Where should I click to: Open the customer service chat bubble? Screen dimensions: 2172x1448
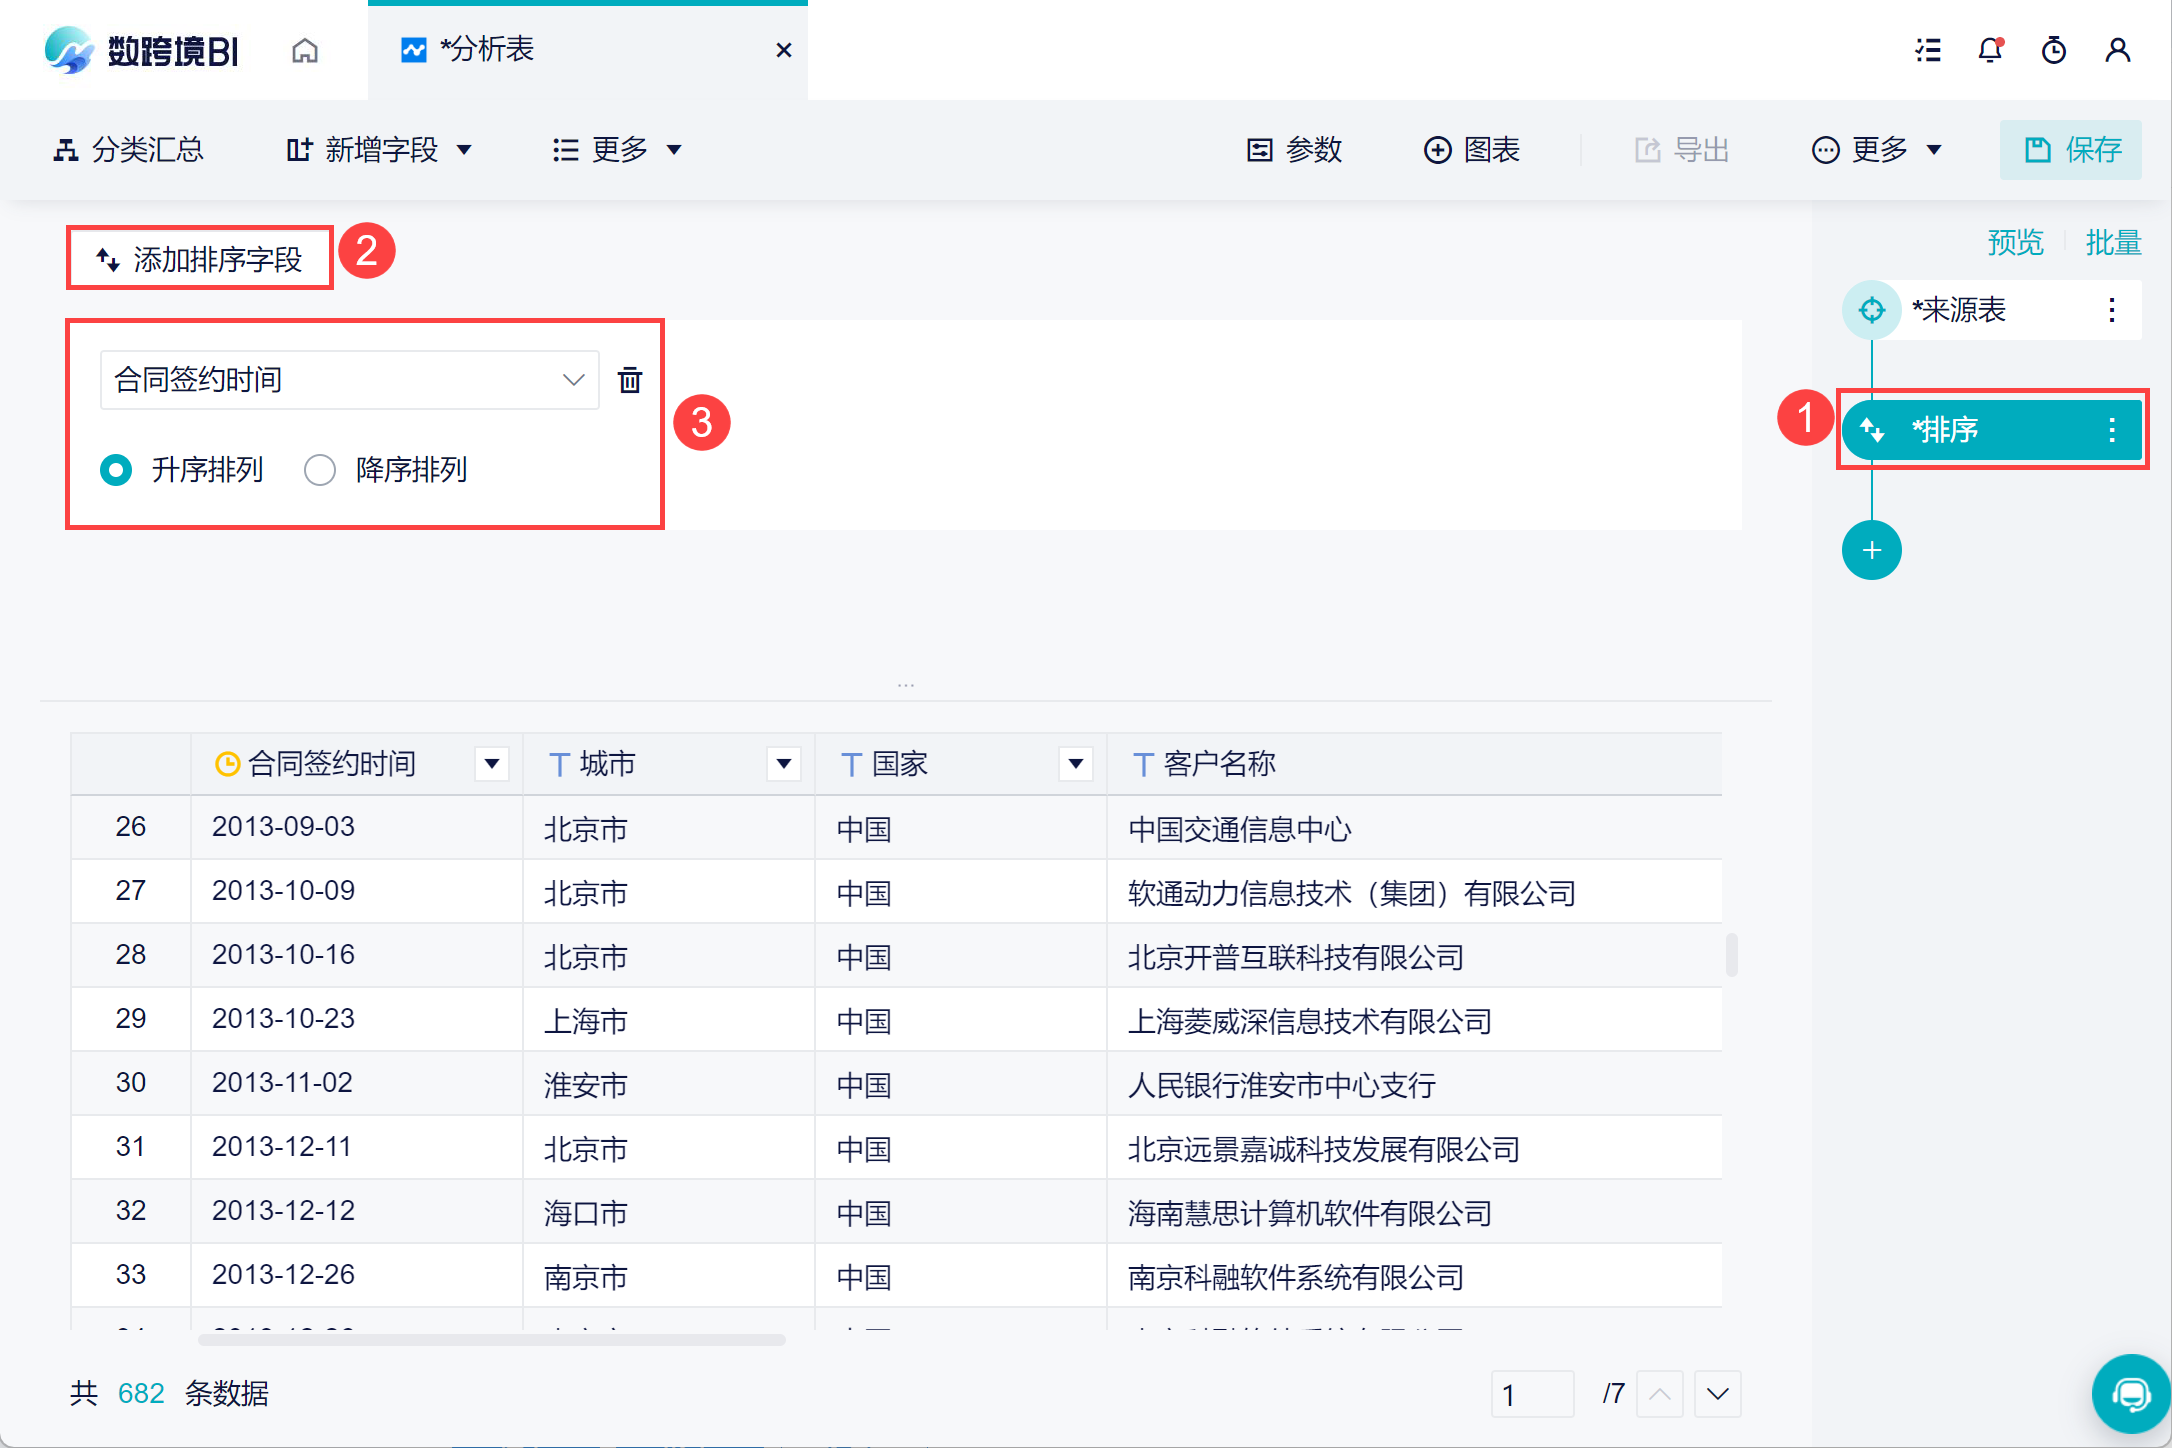click(x=2131, y=1394)
